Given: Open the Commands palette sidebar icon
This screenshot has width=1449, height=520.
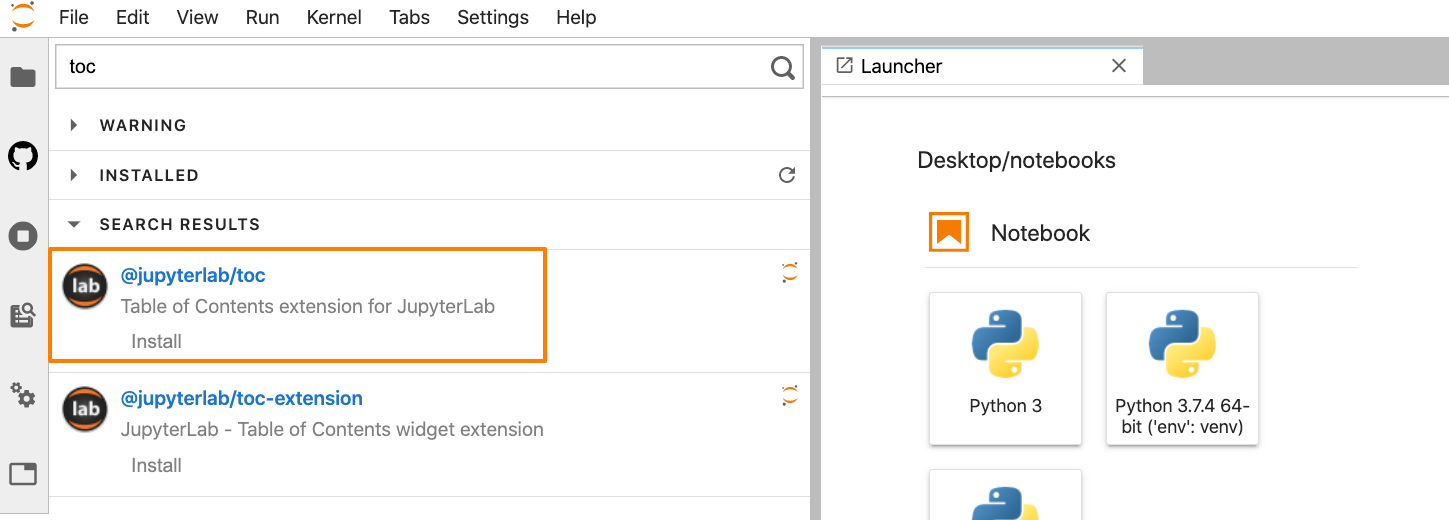Looking at the screenshot, I should click(23, 316).
